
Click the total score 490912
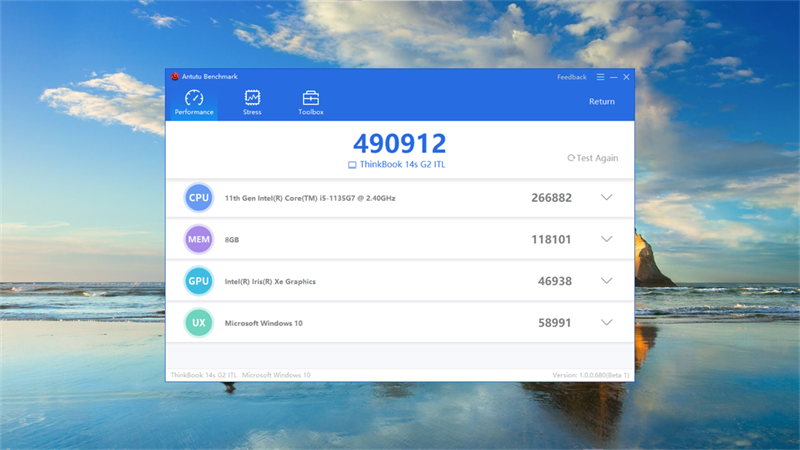click(x=400, y=143)
